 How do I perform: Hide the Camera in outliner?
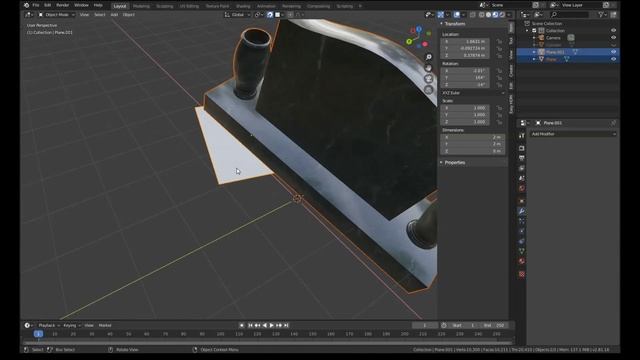(613, 38)
